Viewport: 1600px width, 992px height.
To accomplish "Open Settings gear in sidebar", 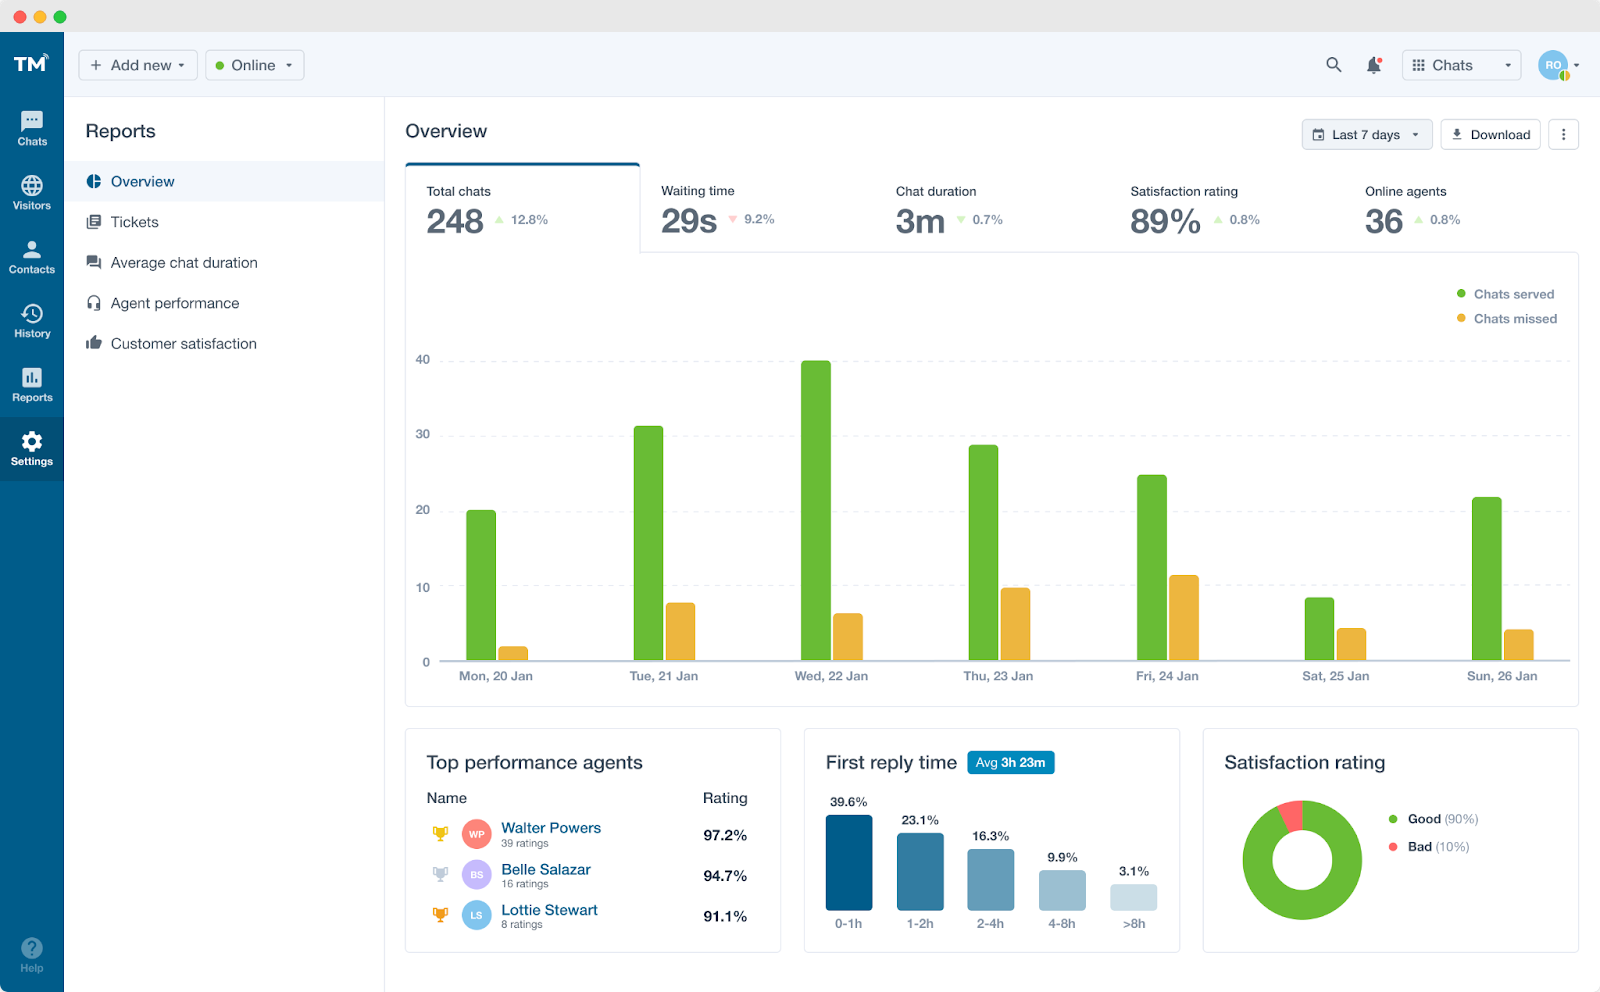I will pyautogui.click(x=32, y=449).
